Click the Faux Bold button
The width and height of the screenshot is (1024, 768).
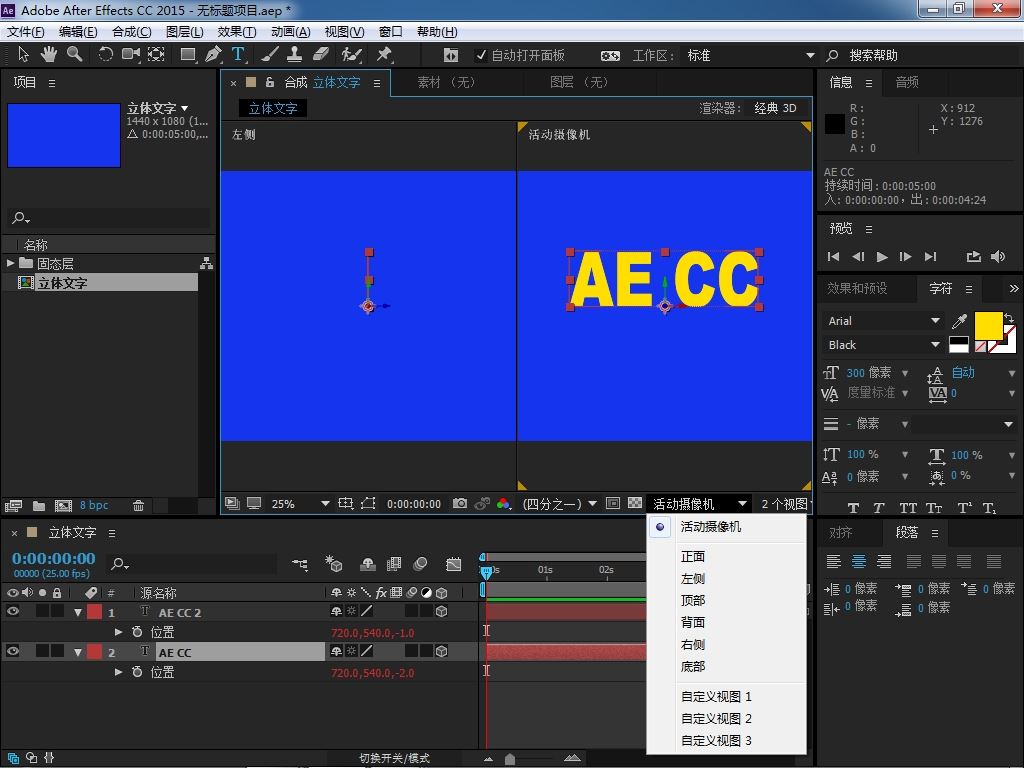[853, 508]
